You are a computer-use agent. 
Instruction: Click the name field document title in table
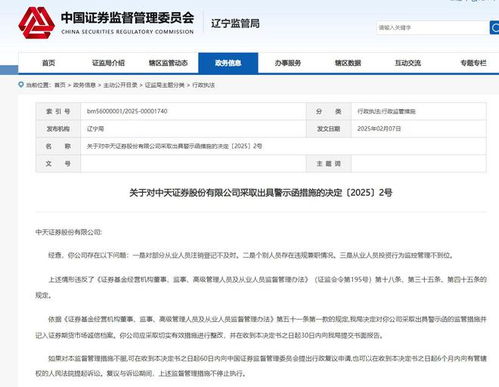click(x=174, y=146)
